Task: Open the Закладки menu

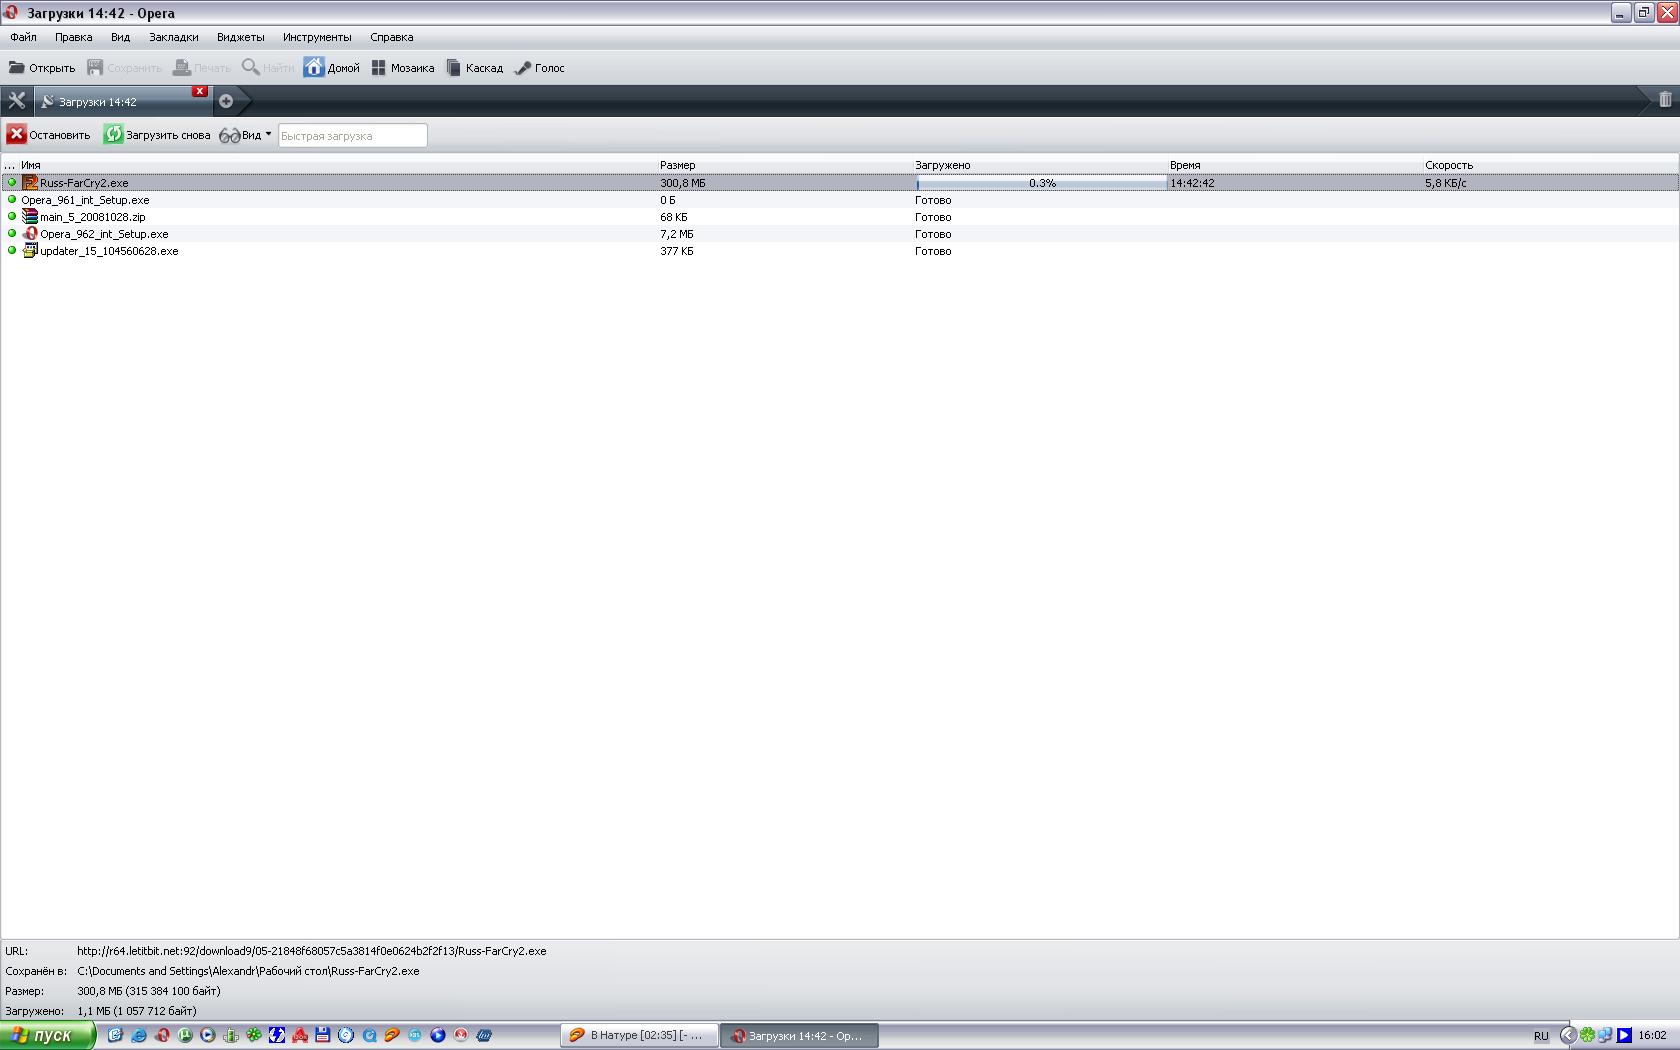Action: click(x=174, y=37)
